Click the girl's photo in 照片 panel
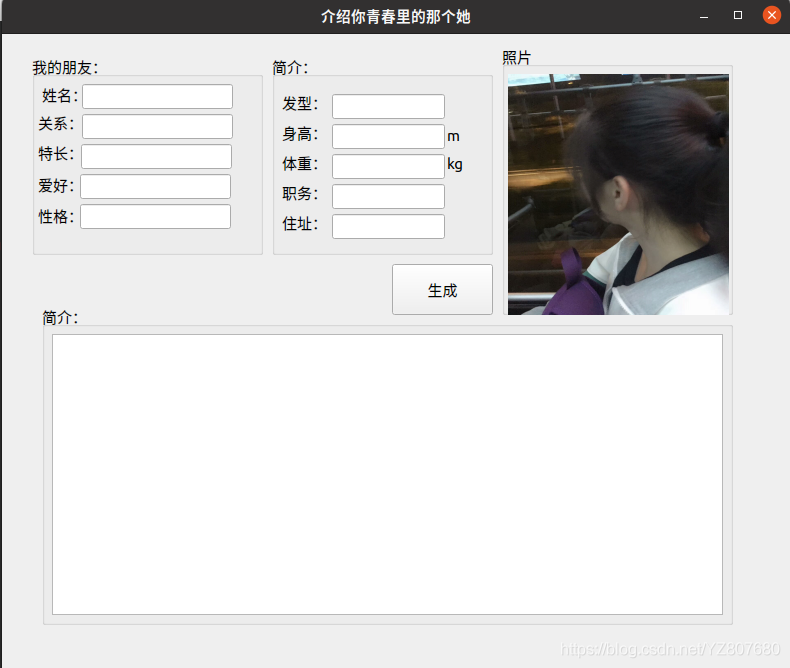Screen dimensions: 790x668 pyautogui.click(x=618, y=194)
